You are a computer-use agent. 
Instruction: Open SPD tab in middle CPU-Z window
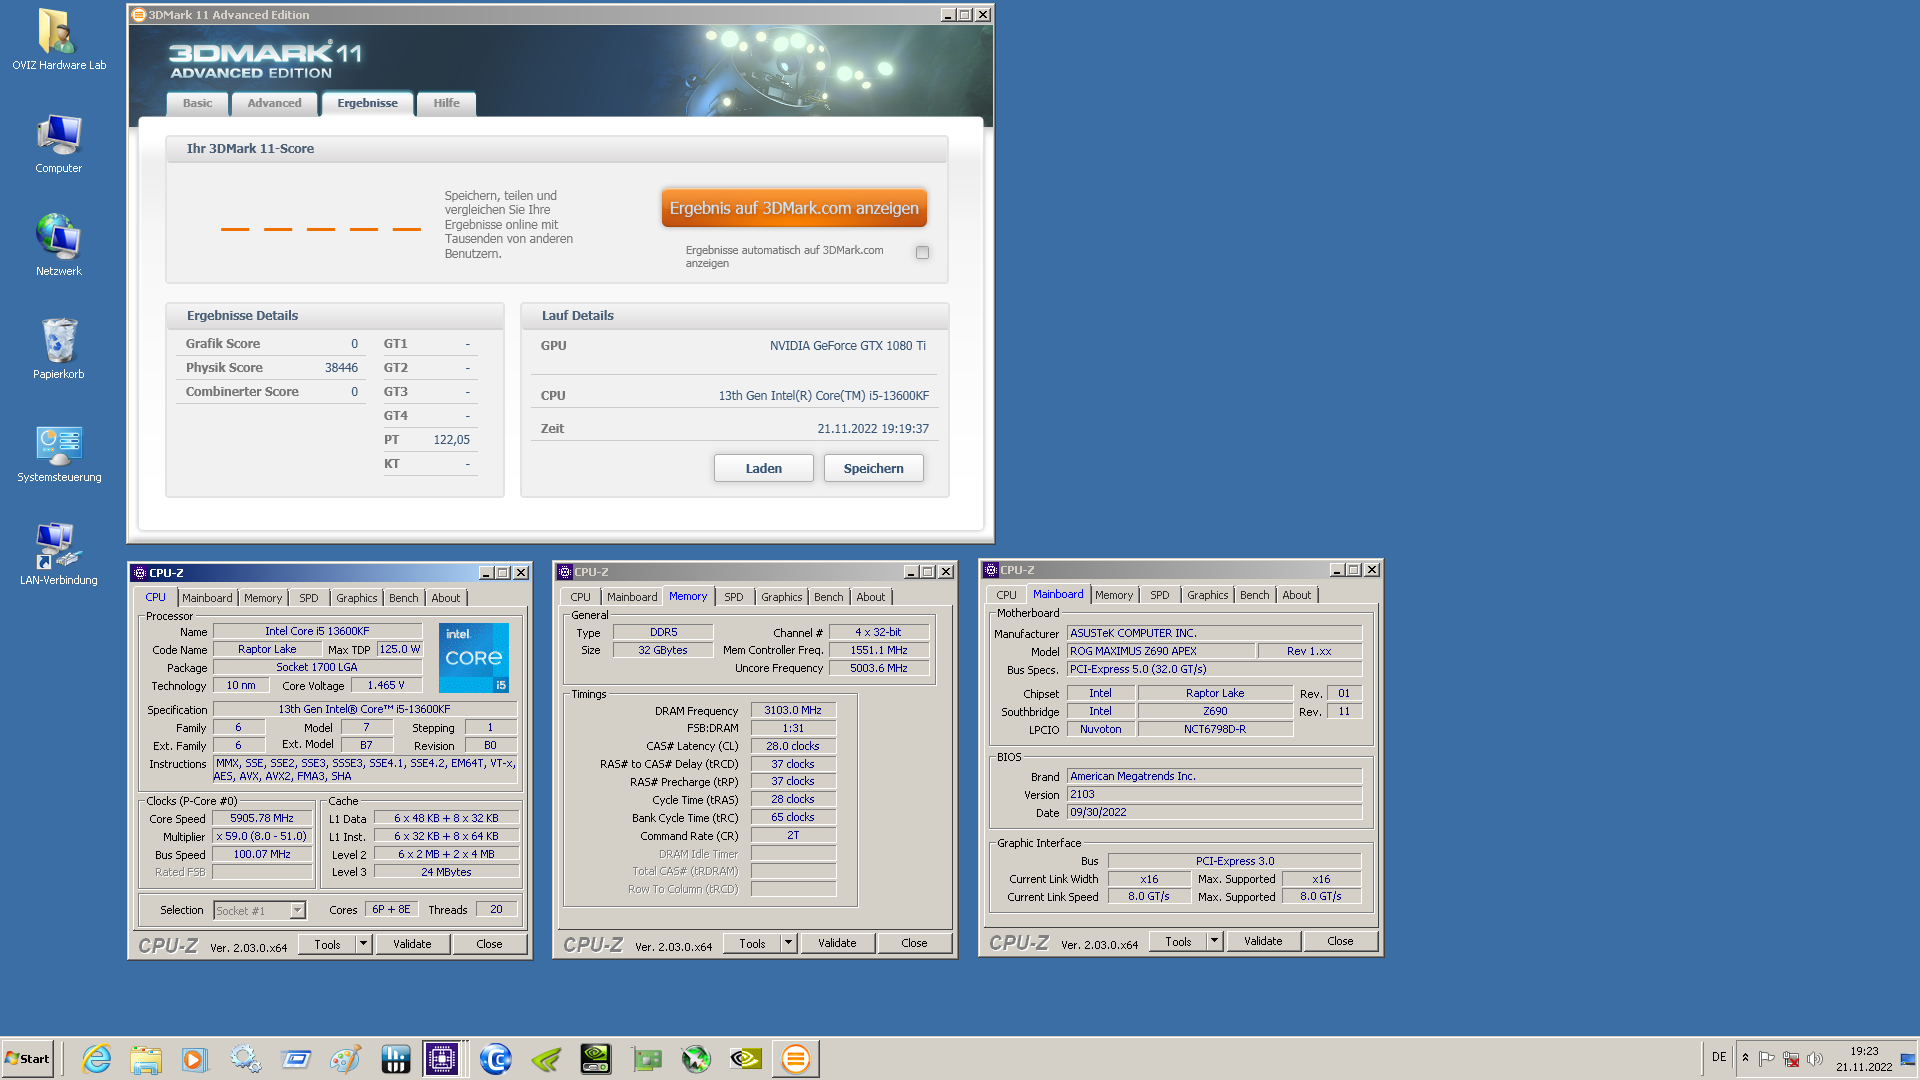click(734, 597)
